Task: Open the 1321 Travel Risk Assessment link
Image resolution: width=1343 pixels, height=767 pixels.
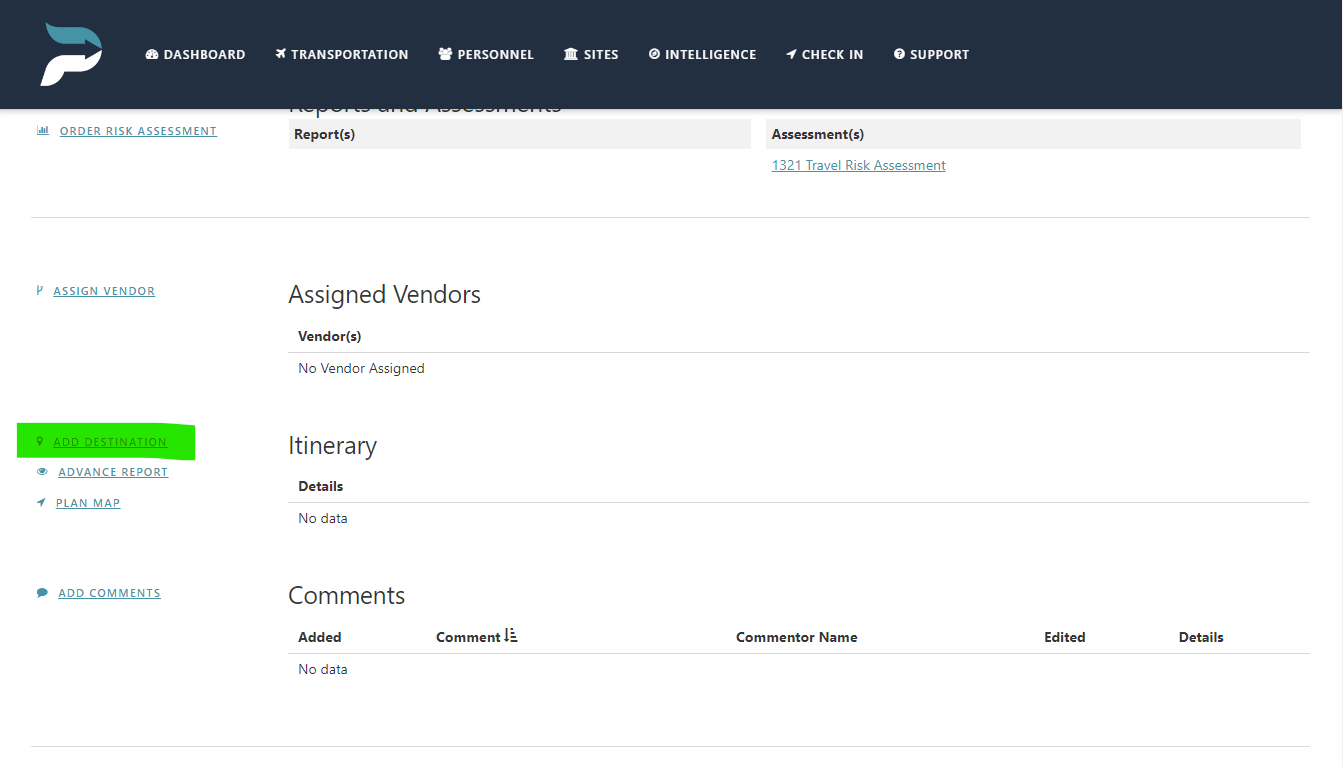Action: coord(858,164)
